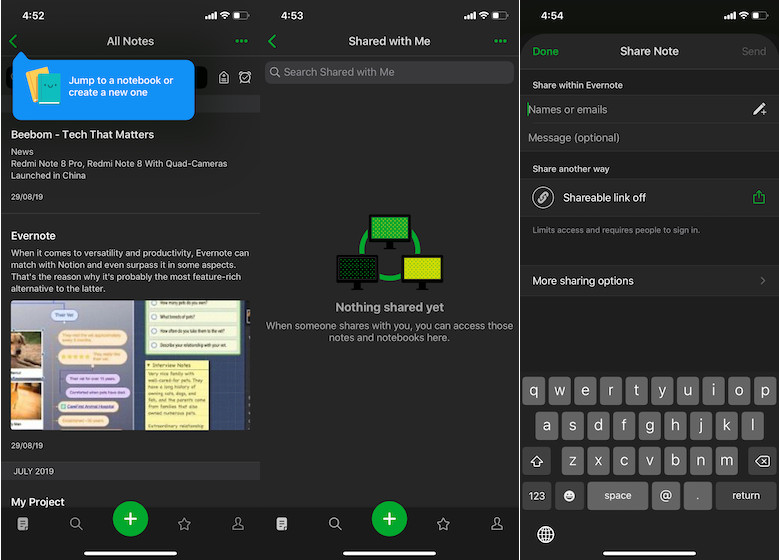Open More sharing options row
This screenshot has width=779, height=560.
tap(649, 281)
